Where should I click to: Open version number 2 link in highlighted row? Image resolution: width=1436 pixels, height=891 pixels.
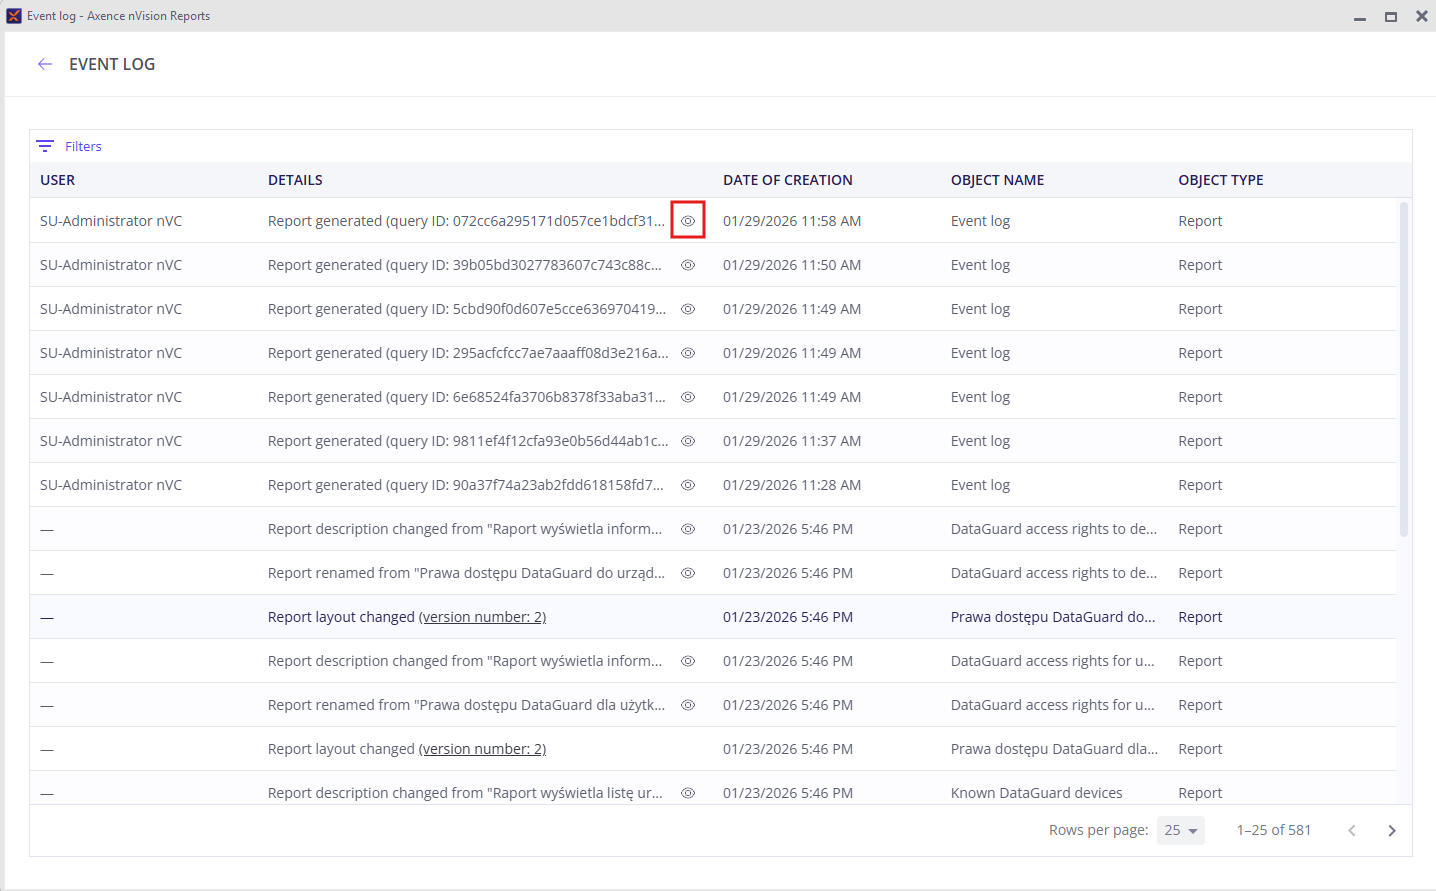point(482,617)
